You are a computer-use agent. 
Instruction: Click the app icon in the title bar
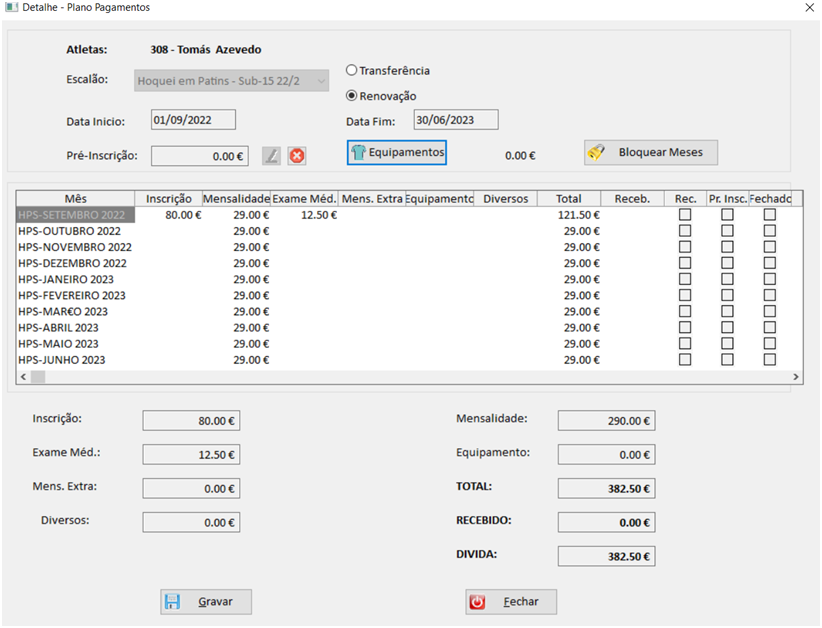pos(11,7)
